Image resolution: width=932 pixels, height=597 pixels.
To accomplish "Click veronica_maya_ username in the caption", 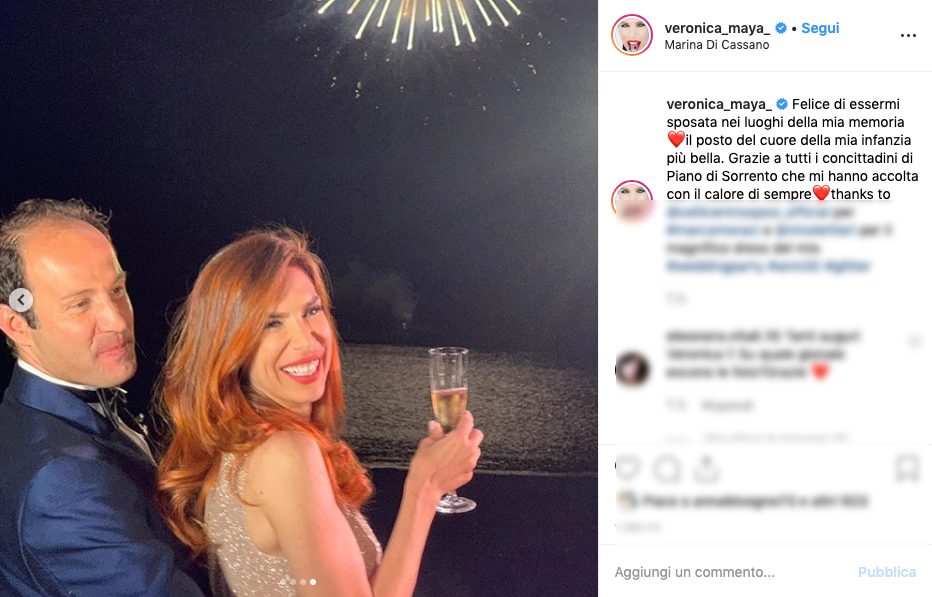I will [719, 104].
